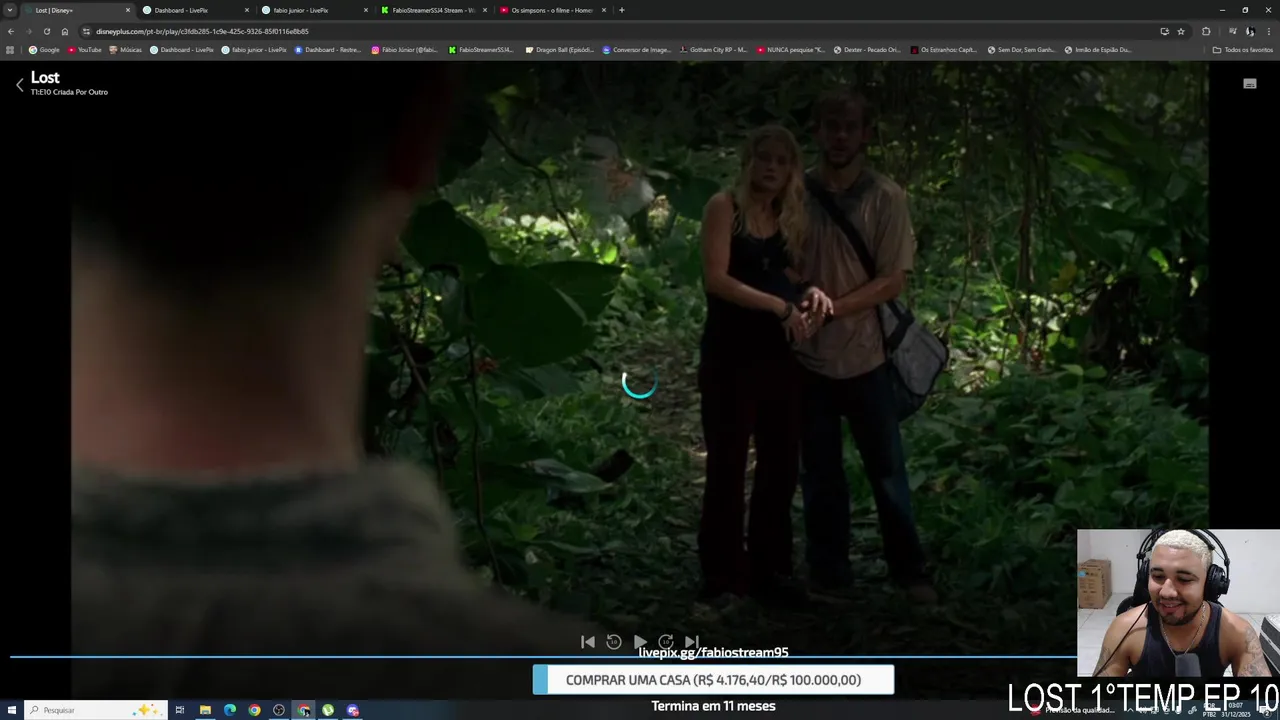Close the Dashboard - LivePix tab

[x=246, y=10]
